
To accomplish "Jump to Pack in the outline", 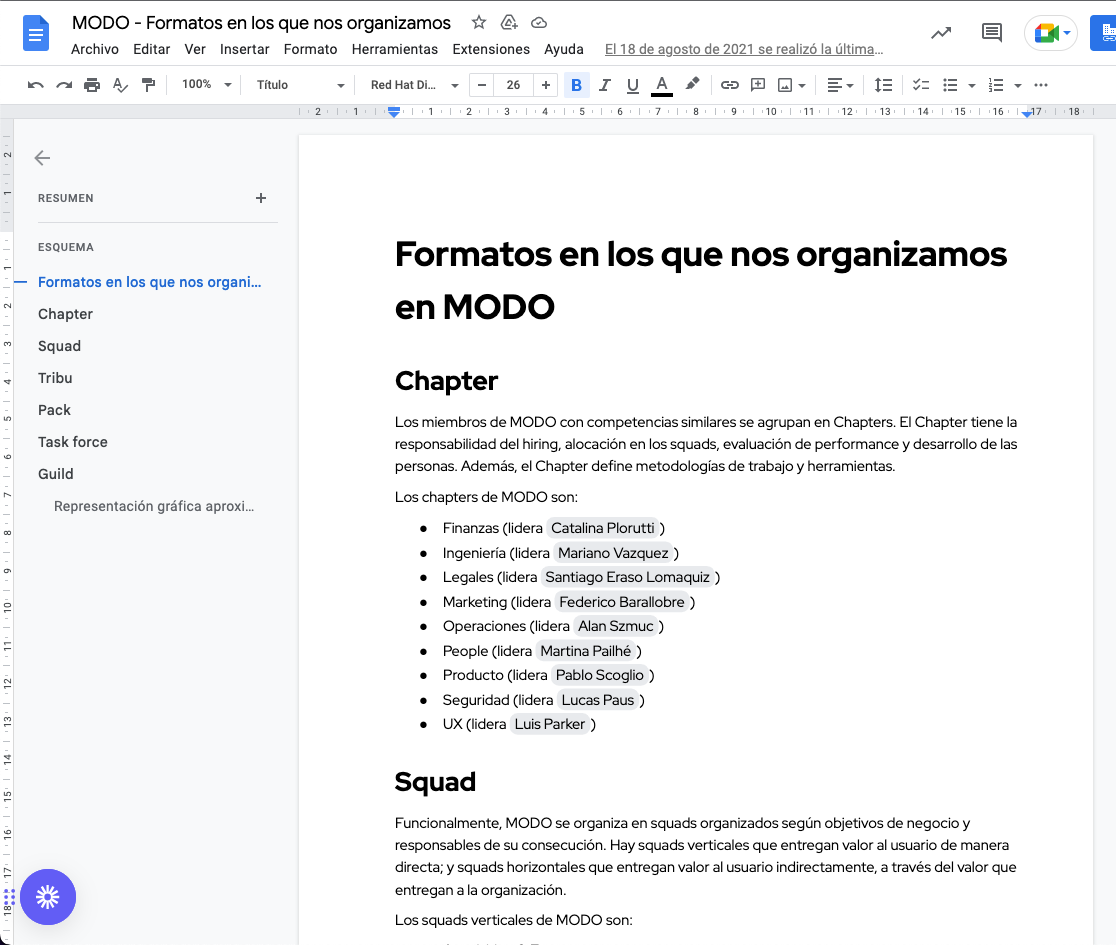I will (54, 410).
